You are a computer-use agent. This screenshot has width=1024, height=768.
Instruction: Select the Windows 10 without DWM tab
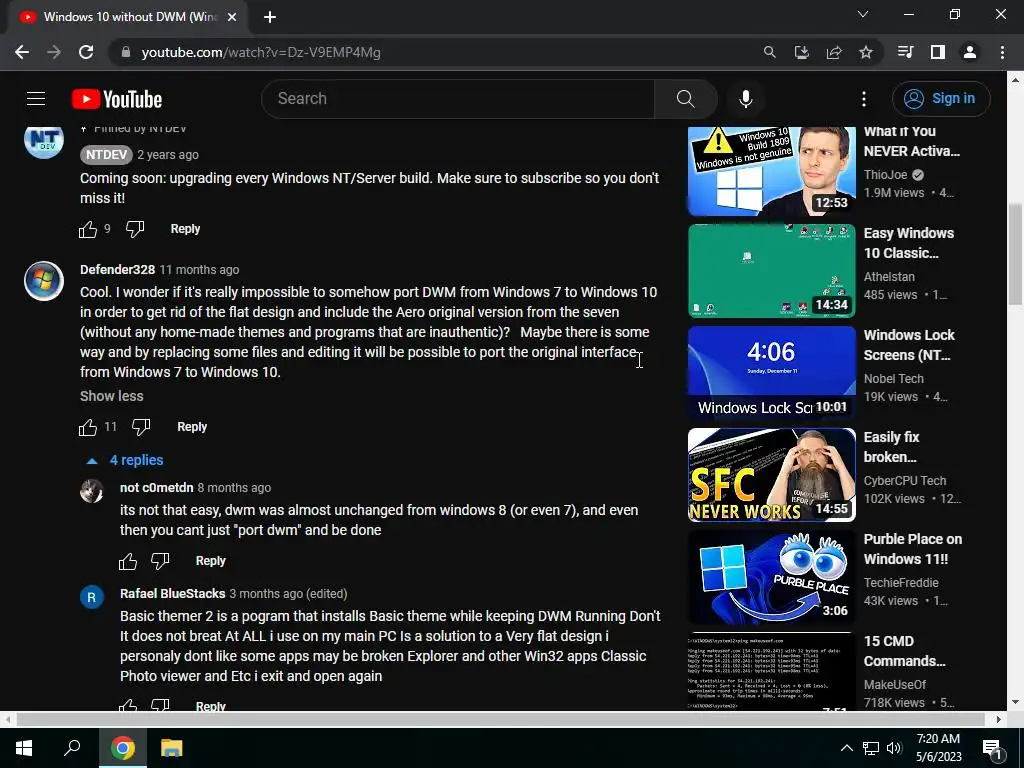point(127,18)
